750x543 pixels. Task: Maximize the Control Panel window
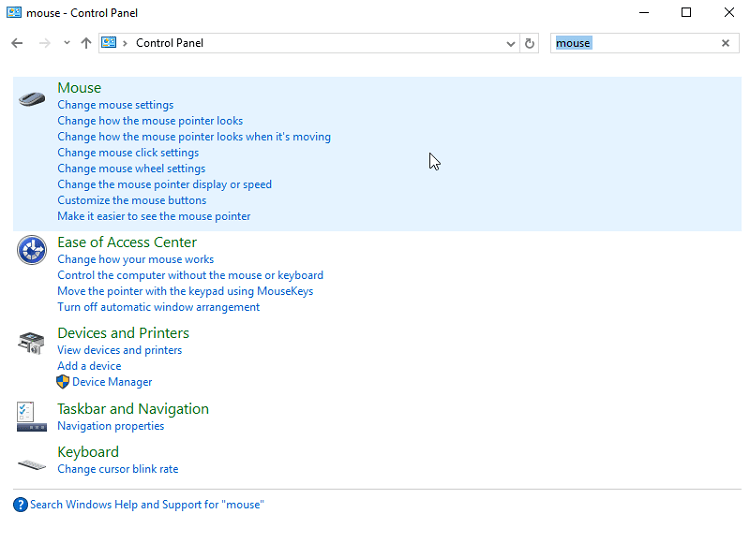[x=686, y=12]
